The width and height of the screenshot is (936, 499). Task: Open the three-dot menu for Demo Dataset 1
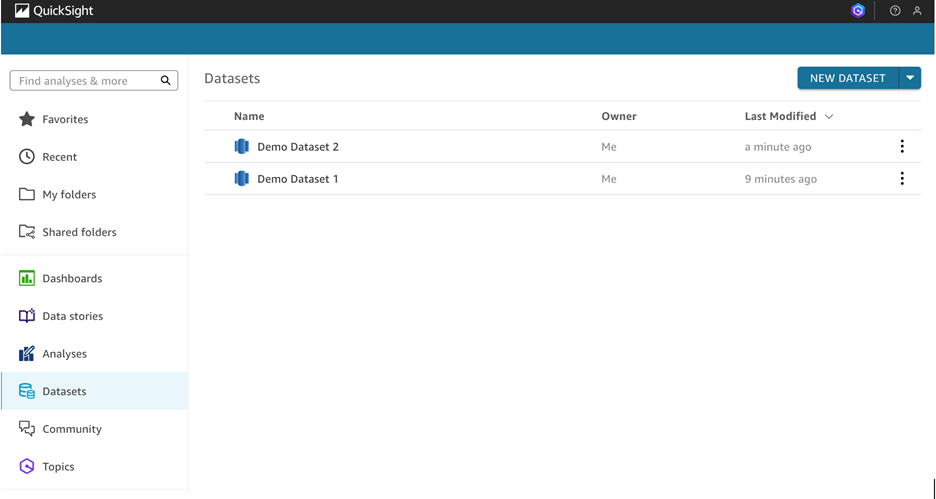click(902, 178)
